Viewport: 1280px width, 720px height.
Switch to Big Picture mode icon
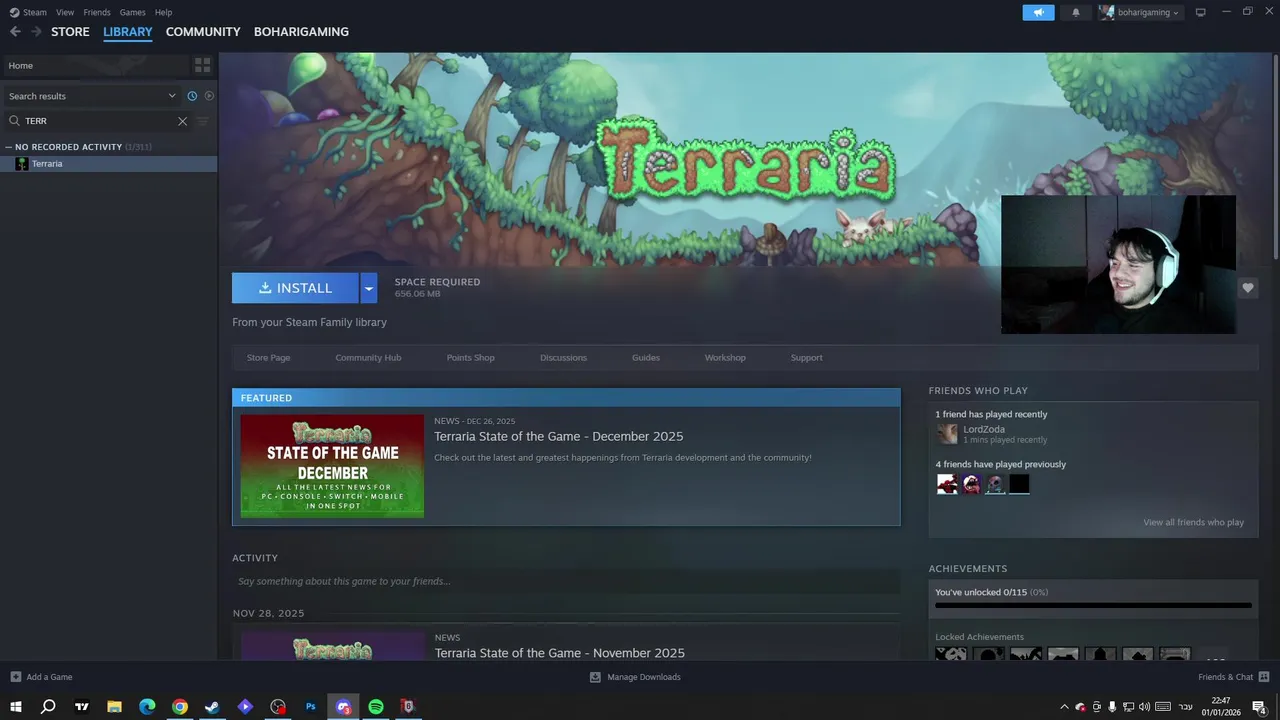[x=1201, y=12]
